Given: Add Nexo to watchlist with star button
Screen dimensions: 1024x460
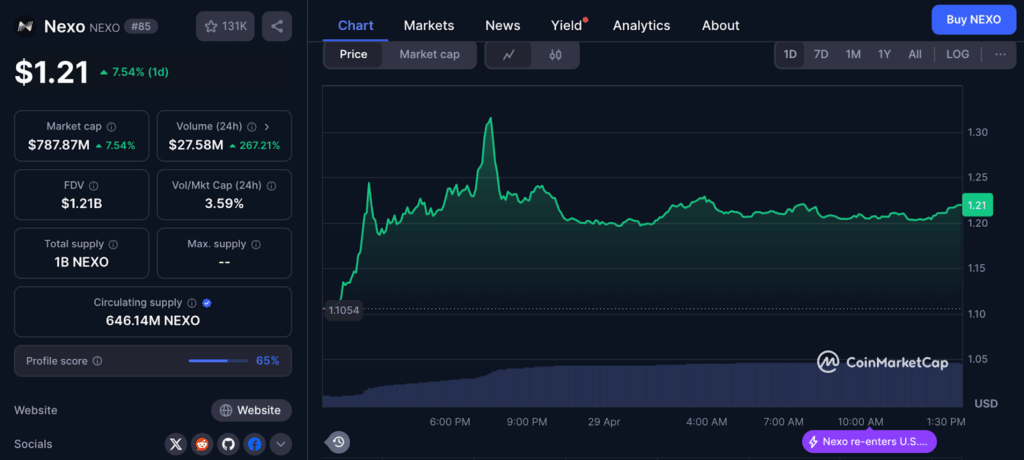Looking at the screenshot, I should [225, 27].
